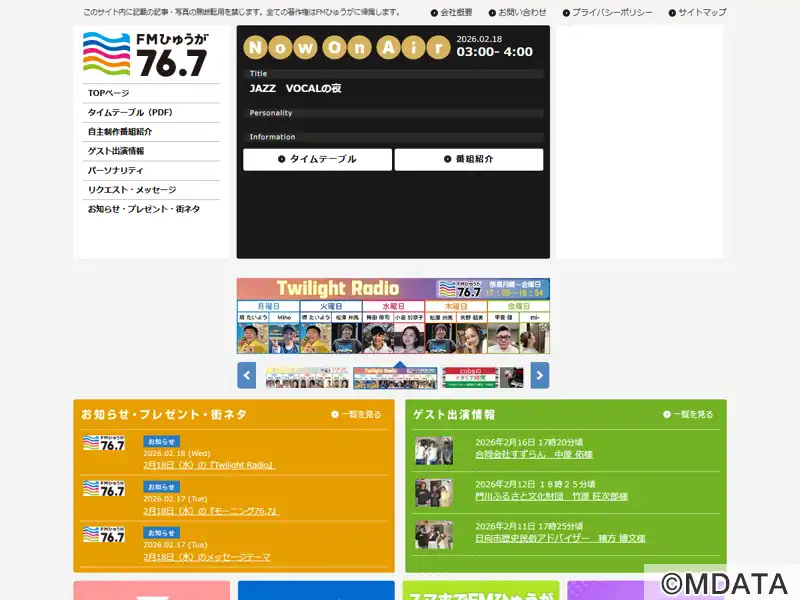Select 自主制作番組紹介 in the sidebar

pyautogui.click(x=151, y=132)
